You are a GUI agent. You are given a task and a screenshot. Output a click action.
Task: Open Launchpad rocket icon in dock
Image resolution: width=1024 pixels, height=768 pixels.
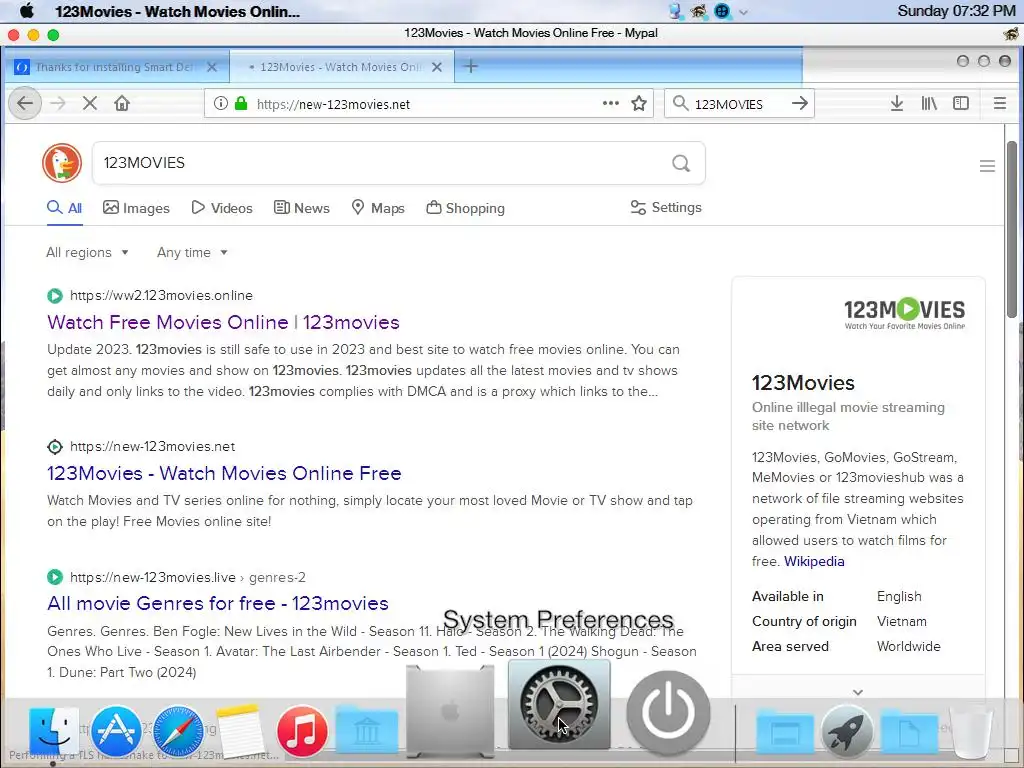point(847,731)
